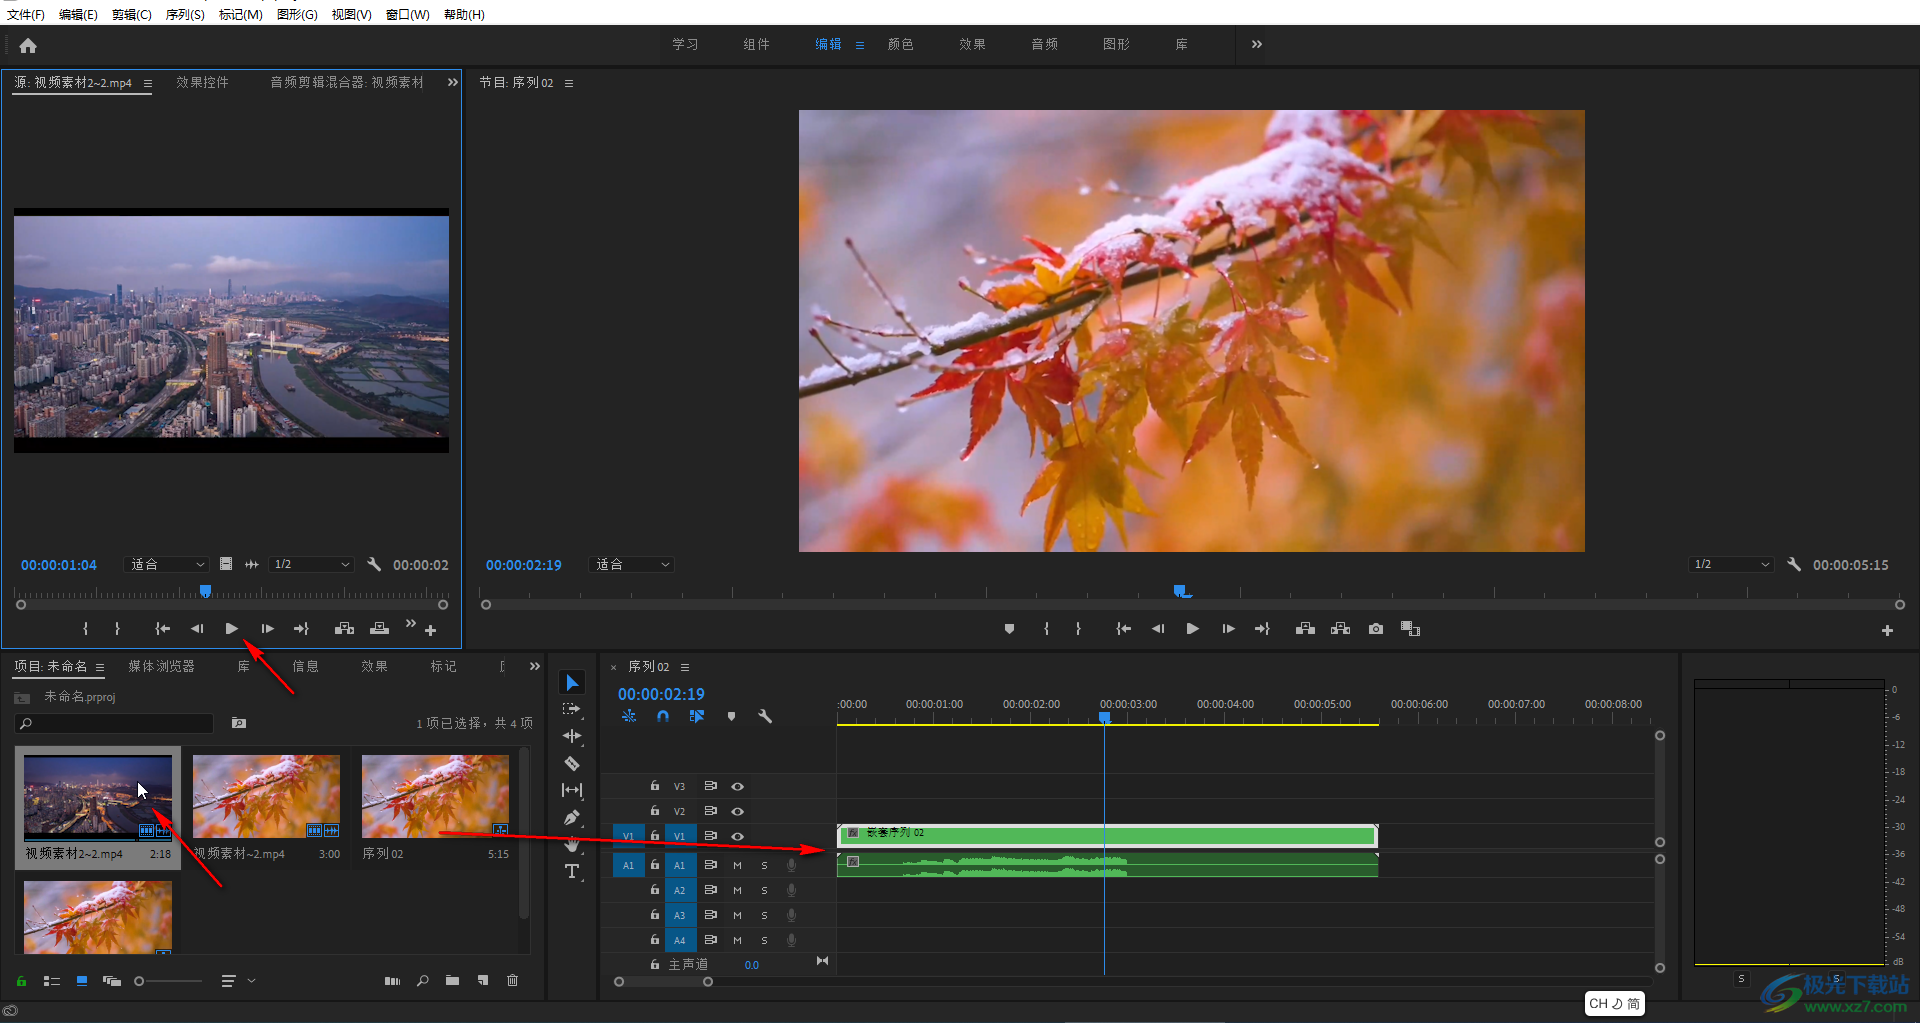This screenshot has width=1920, height=1023.
Task: Open the 序列(S) menu
Action: point(185,14)
